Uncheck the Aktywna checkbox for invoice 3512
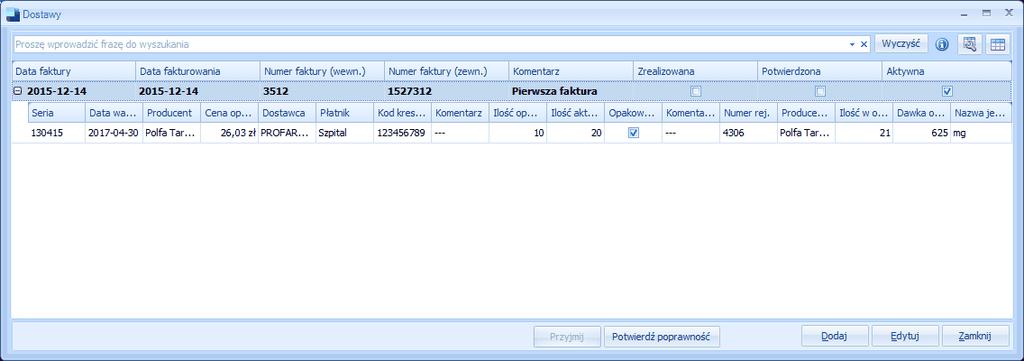 coord(948,91)
